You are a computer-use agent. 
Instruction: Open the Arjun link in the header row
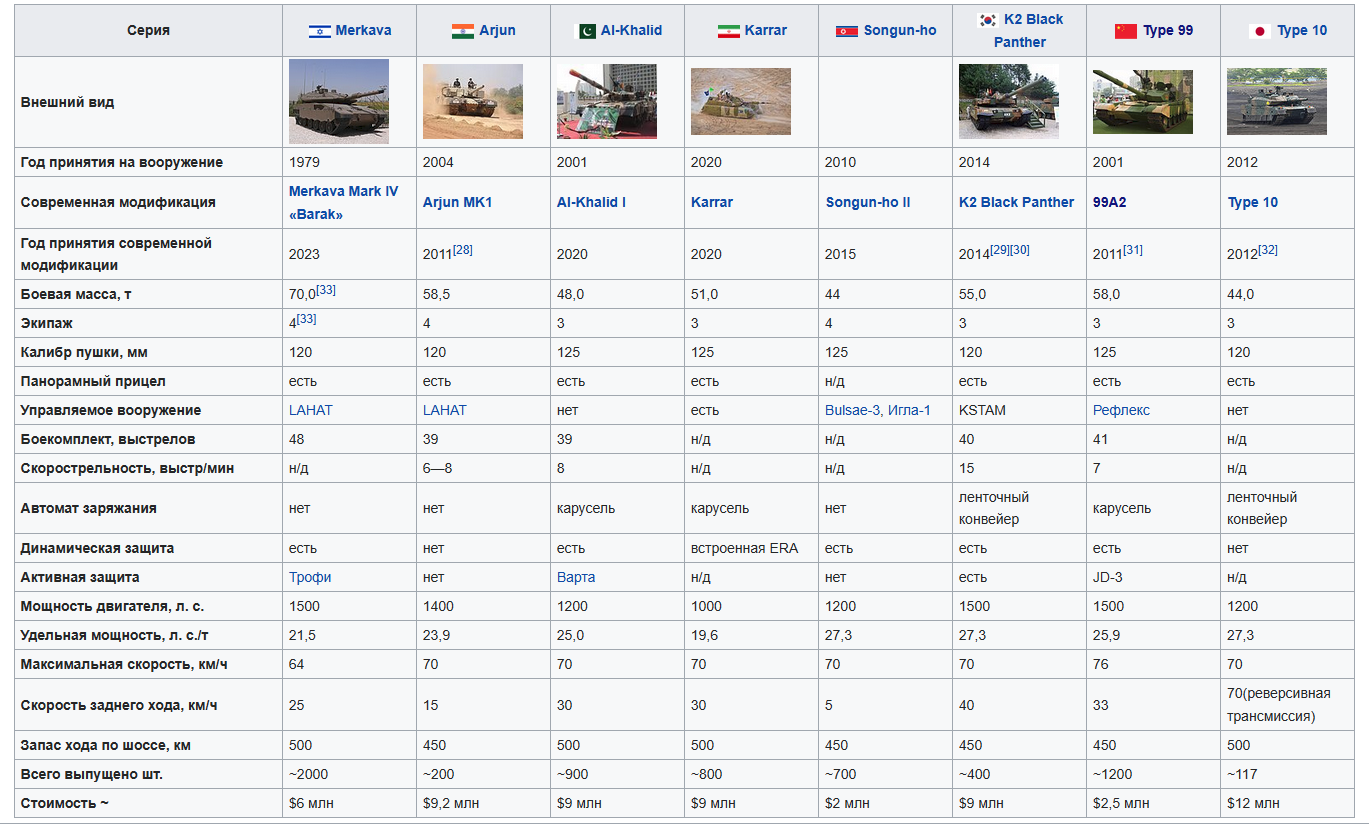point(497,30)
